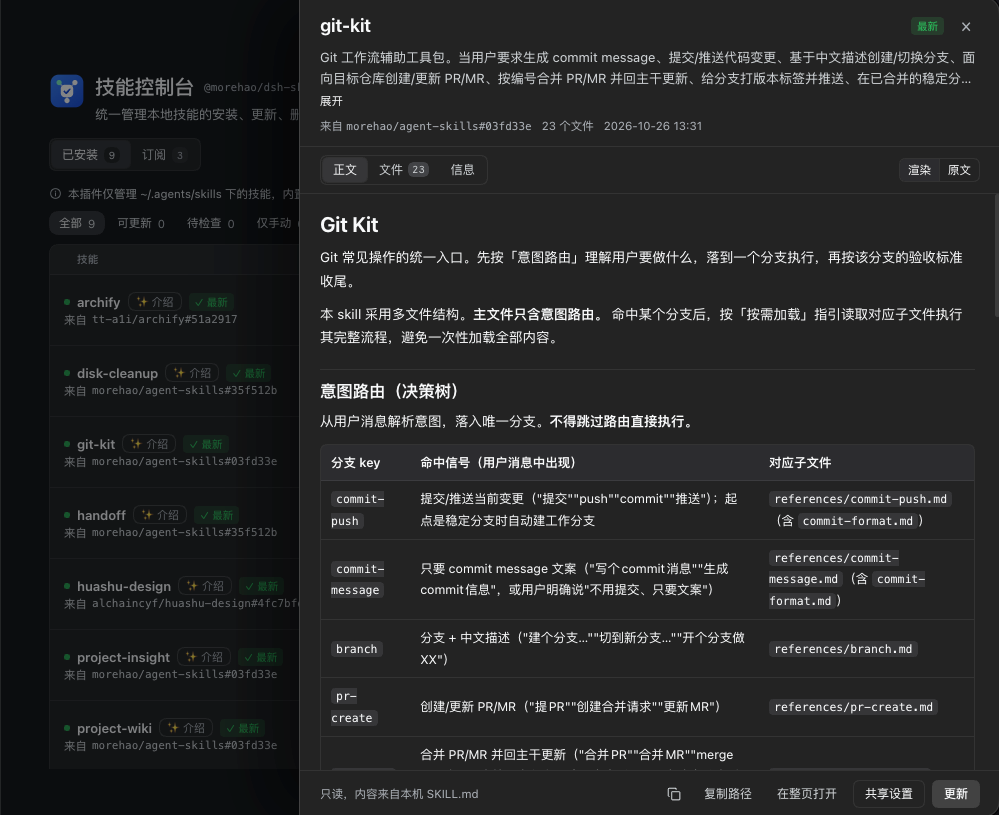Open the project-insight 介绍 badge
The width and height of the screenshot is (999, 815).
[x=205, y=656]
